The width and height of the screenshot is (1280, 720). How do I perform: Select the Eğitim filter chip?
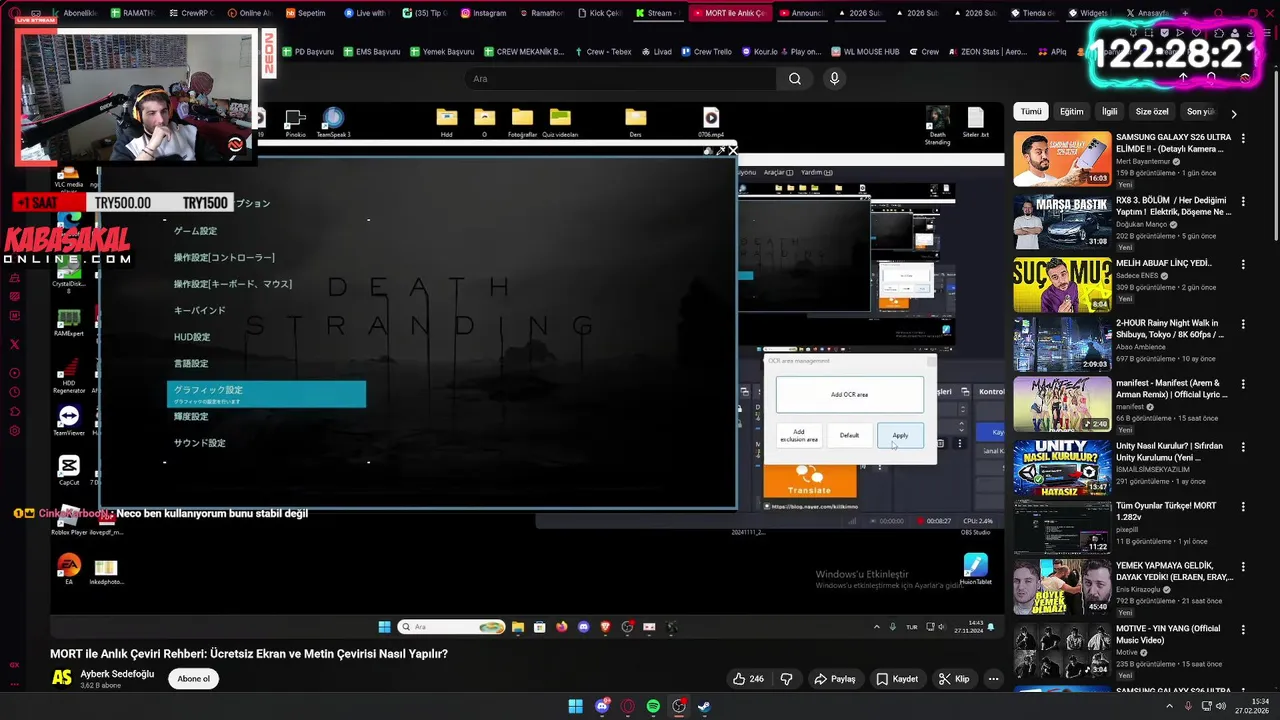click(1072, 112)
